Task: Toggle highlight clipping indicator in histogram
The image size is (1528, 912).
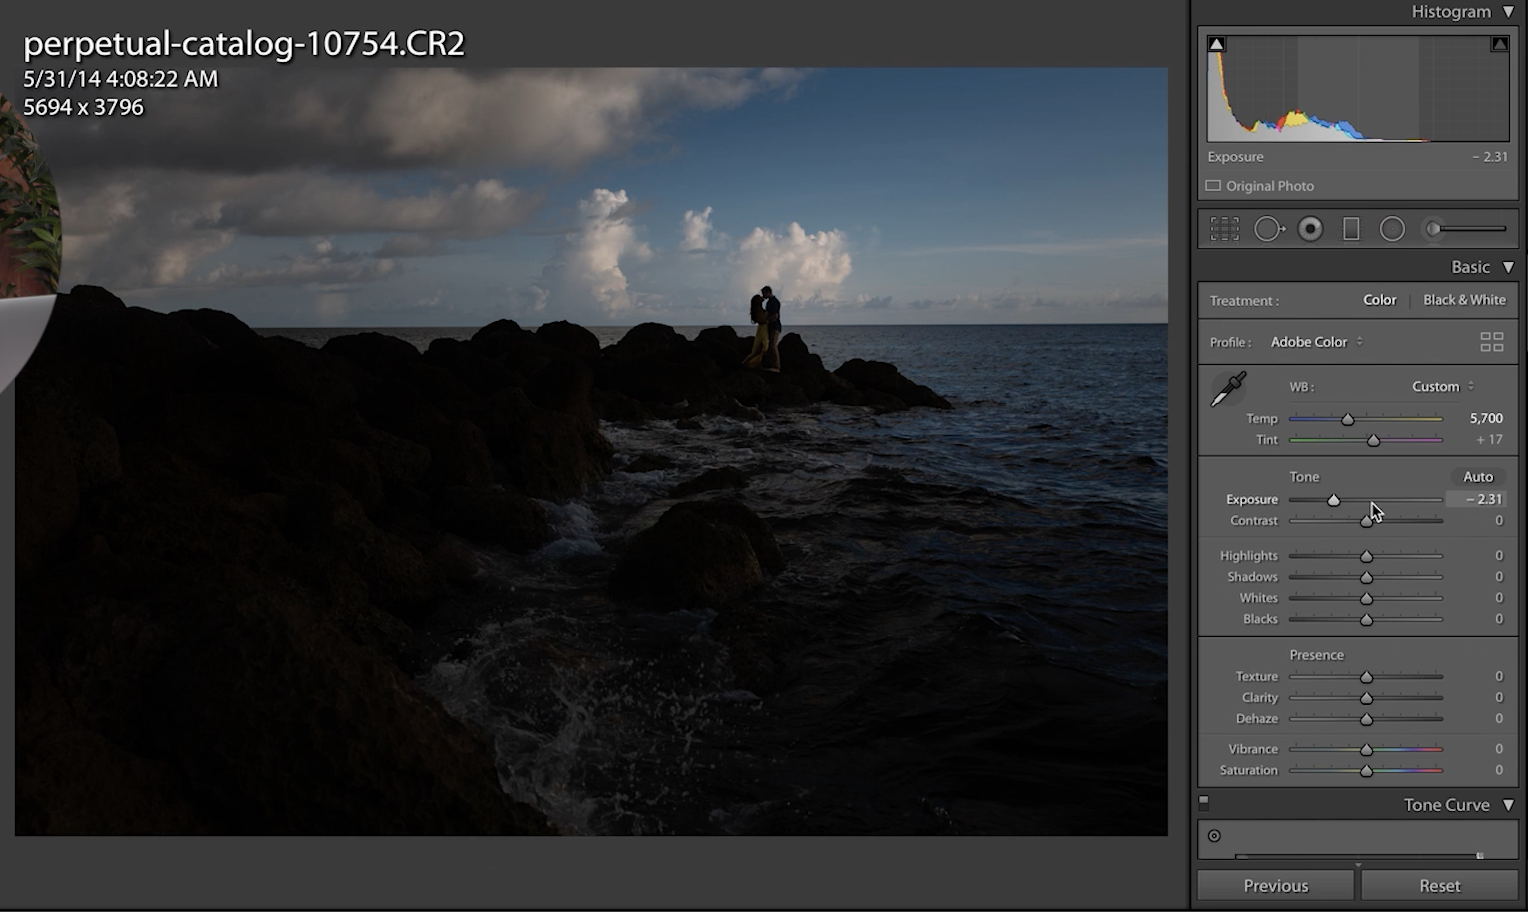Action: [1499, 44]
